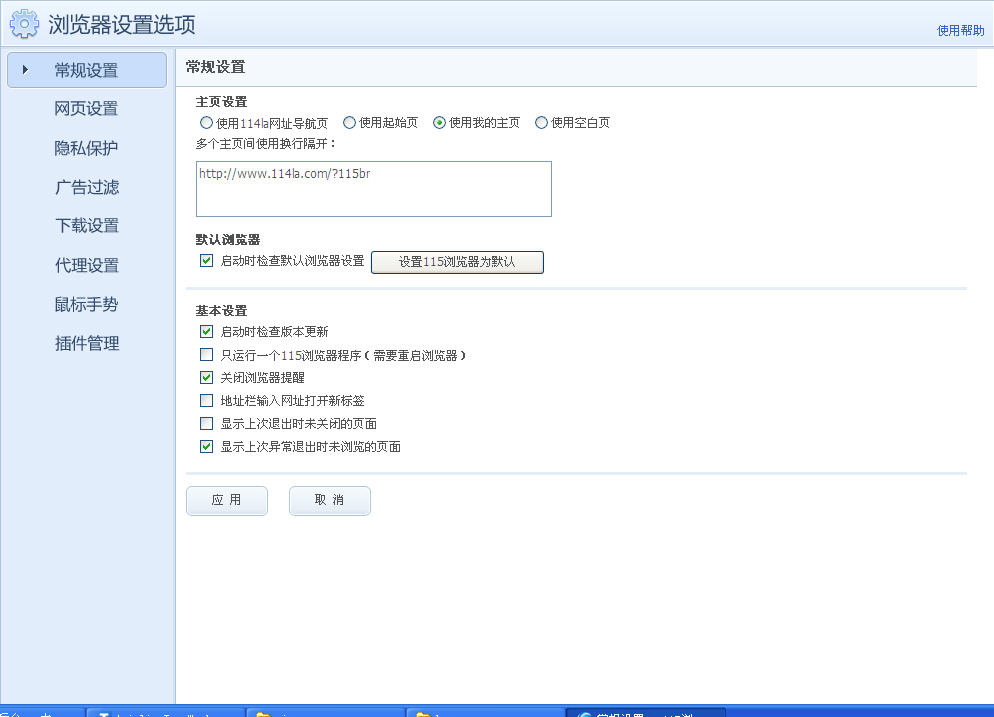Image resolution: width=994 pixels, height=717 pixels.
Task: Open the 隐私保护 settings section
Action: pos(86,148)
